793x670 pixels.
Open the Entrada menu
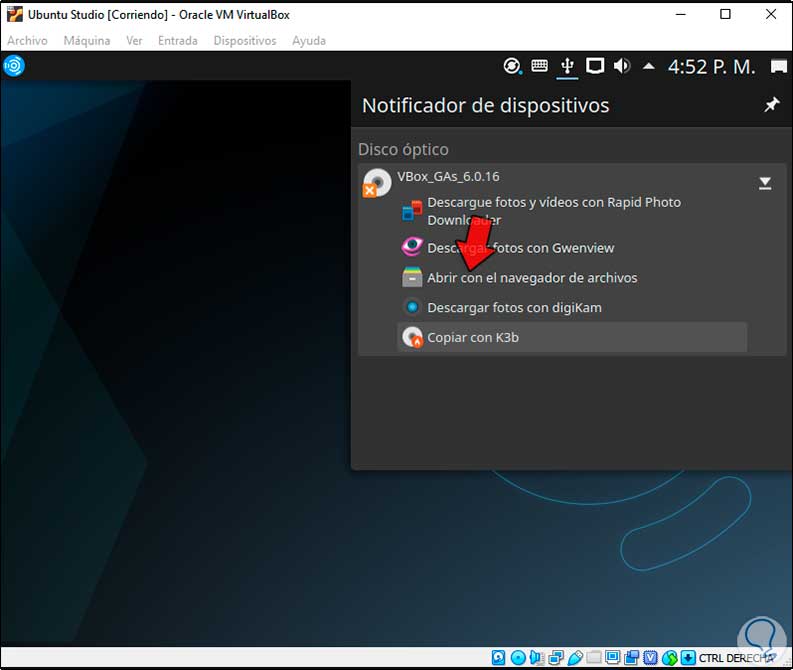point(178,40)
